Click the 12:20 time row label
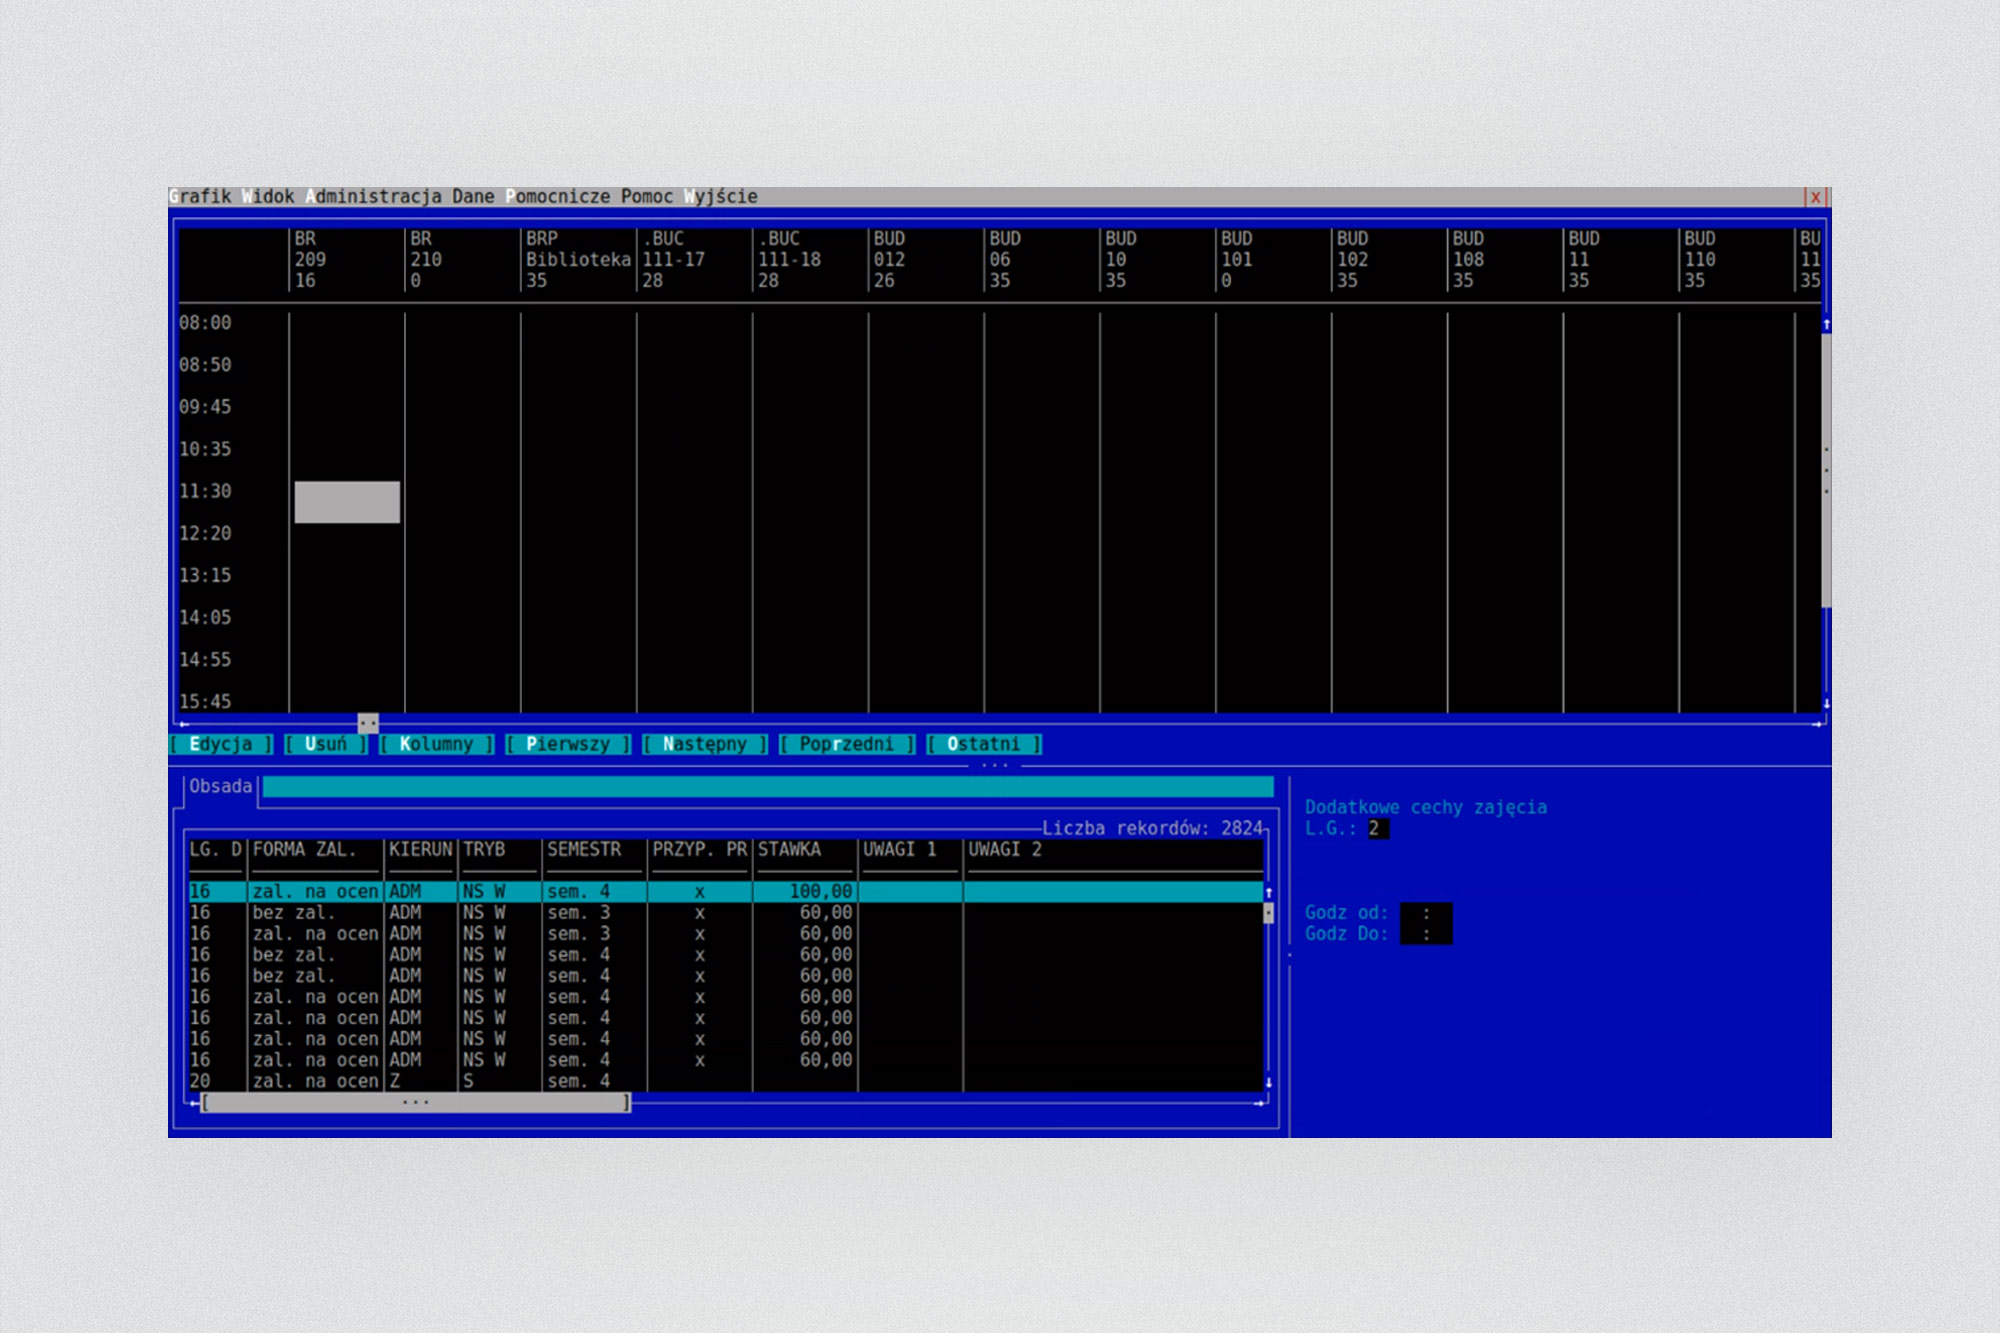 click(x=205, y=533)
